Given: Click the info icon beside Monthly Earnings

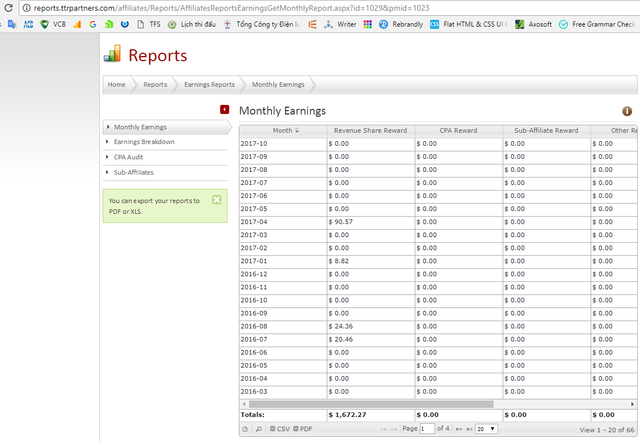Looking at the screenshot, I should pyautogui.click(x=627, y=112).
